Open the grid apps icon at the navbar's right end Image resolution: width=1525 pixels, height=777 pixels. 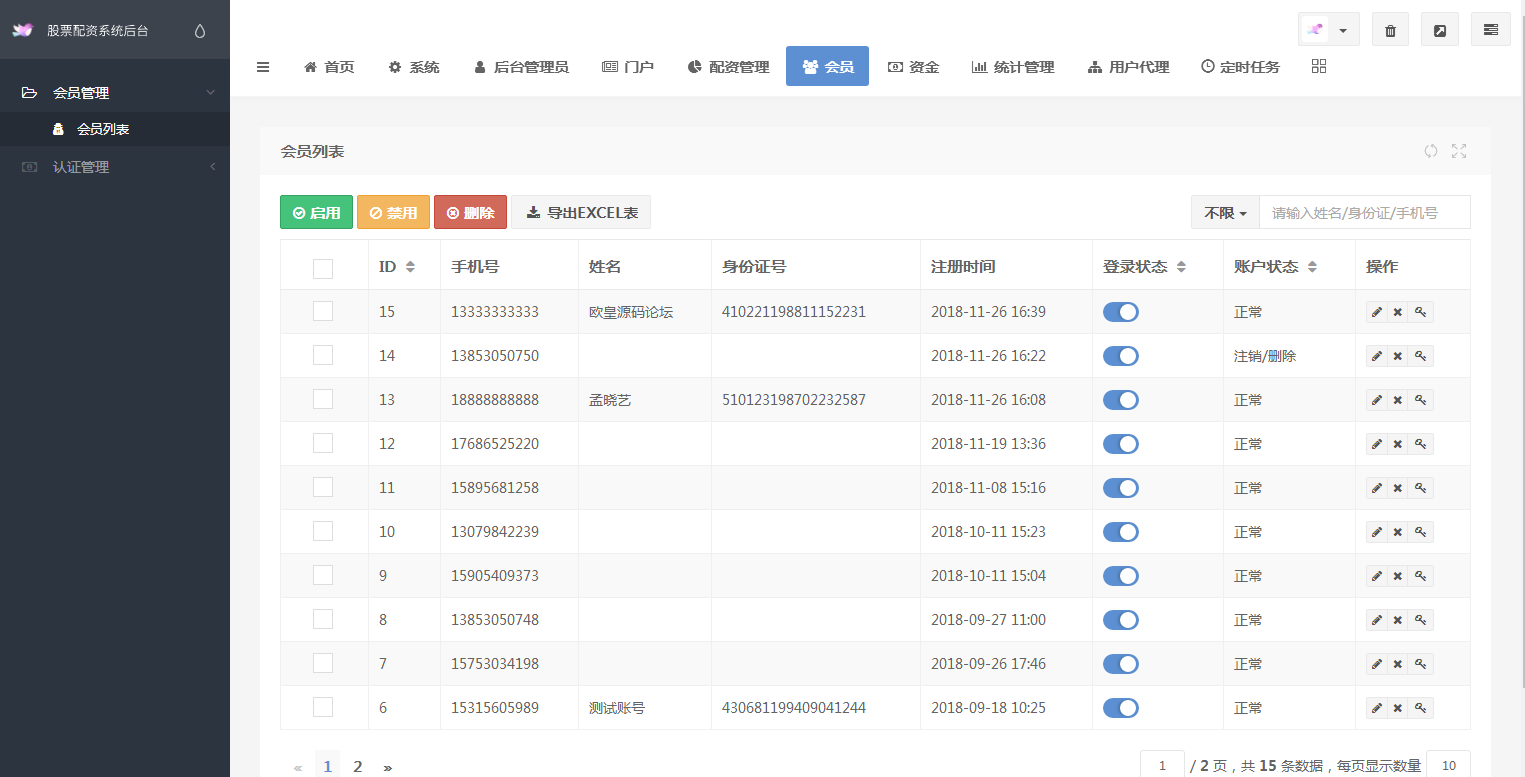pos(1318,66)
